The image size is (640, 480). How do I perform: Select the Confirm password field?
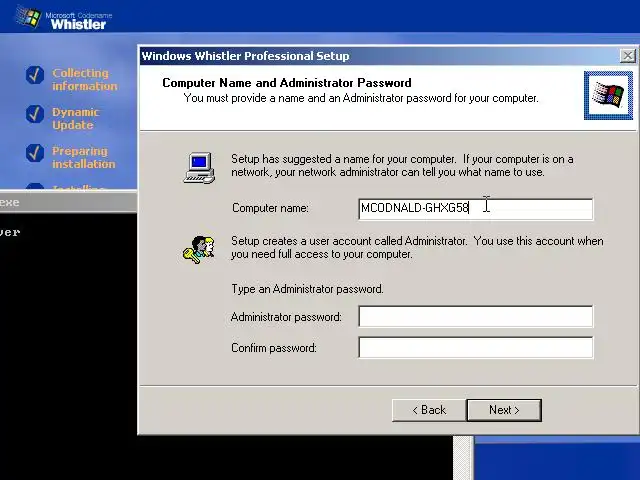click(476, 347)
